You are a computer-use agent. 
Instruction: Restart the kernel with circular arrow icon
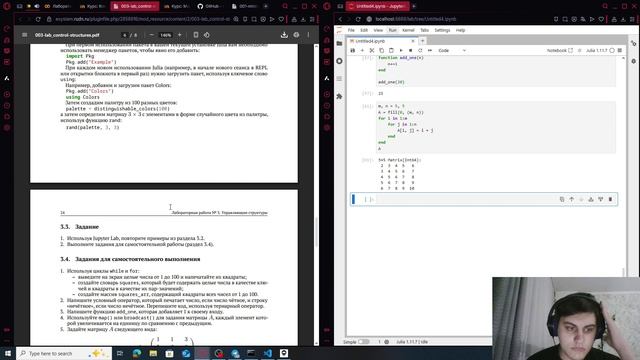420,51
